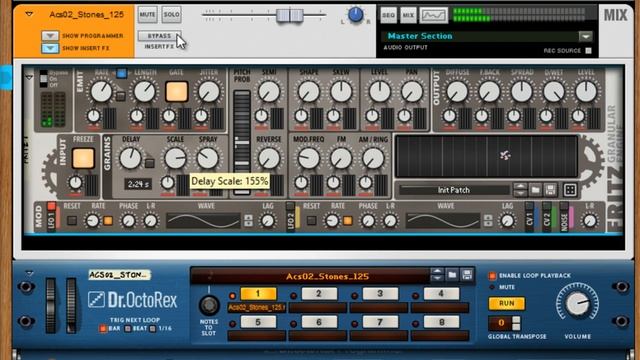The height and width of the screenshot is (360, 640).
Task: Open the Master Section output dropdown
Action: 585,36
